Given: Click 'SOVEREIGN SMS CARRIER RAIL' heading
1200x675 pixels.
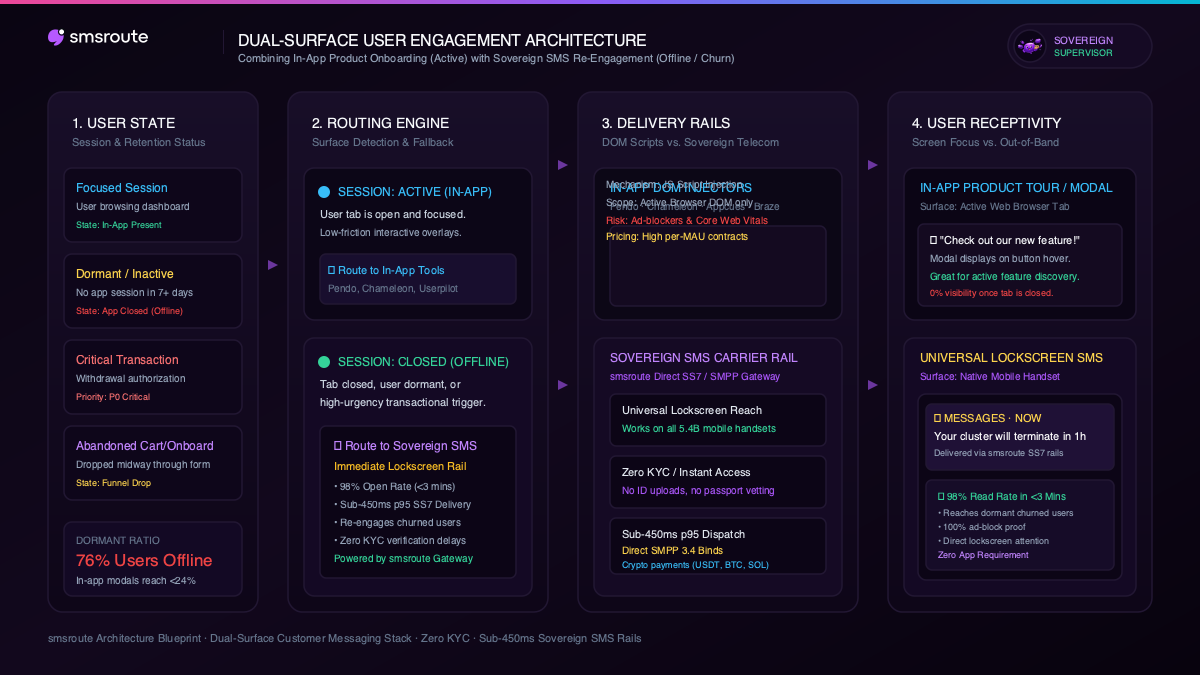Looking at the screenshot, I should click(x=704, y=358).
